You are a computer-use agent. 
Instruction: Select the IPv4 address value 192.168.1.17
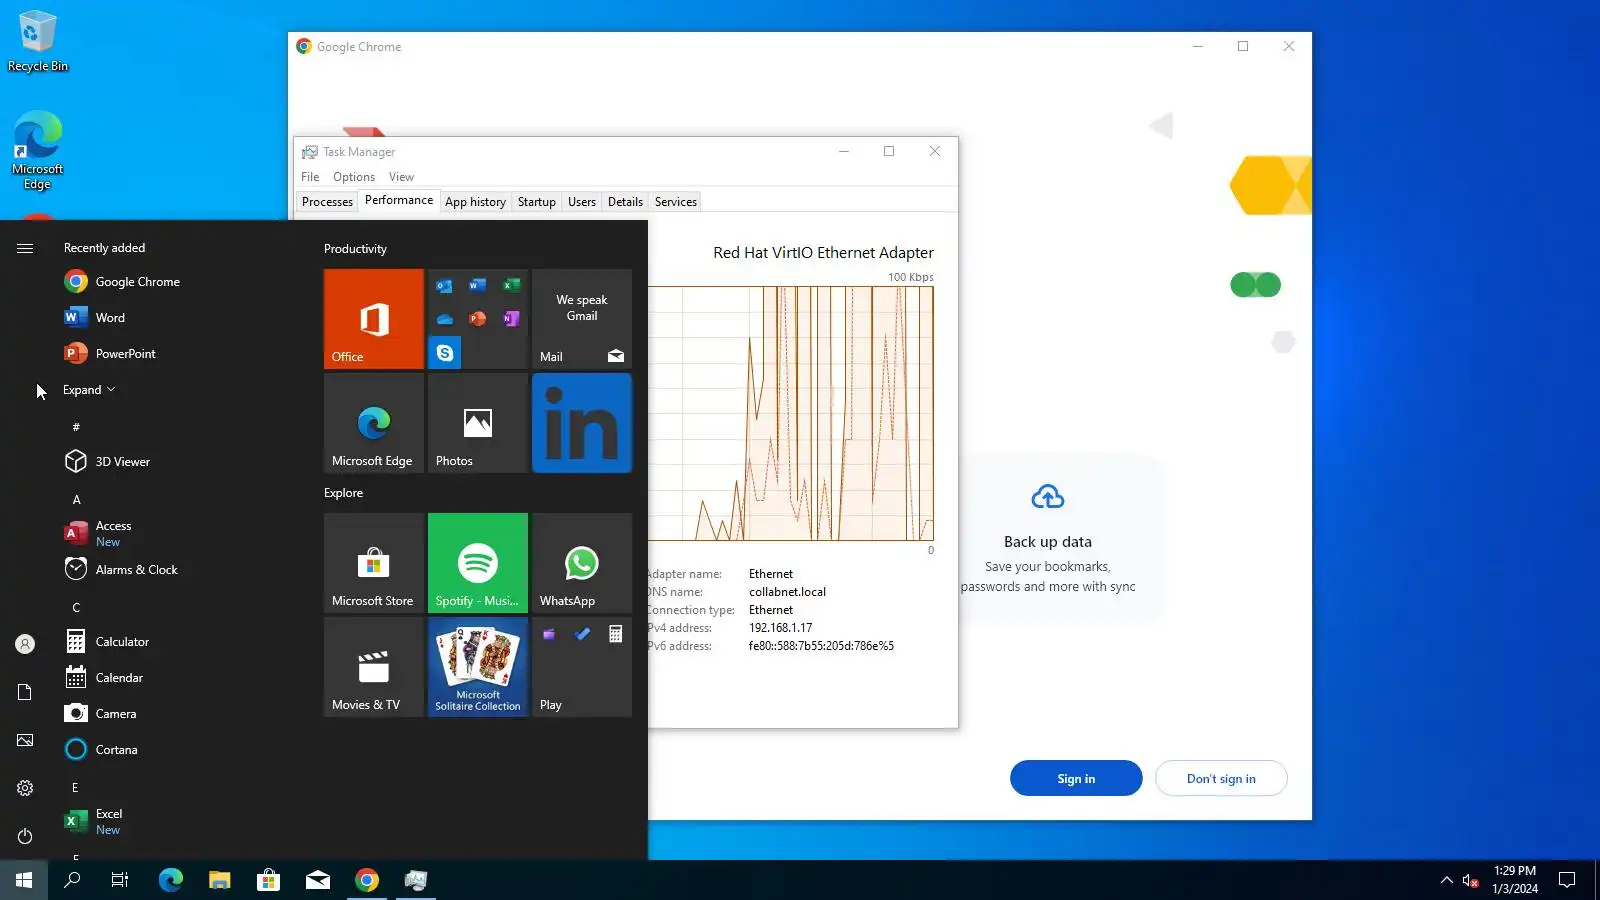click(x=780, y=628)
